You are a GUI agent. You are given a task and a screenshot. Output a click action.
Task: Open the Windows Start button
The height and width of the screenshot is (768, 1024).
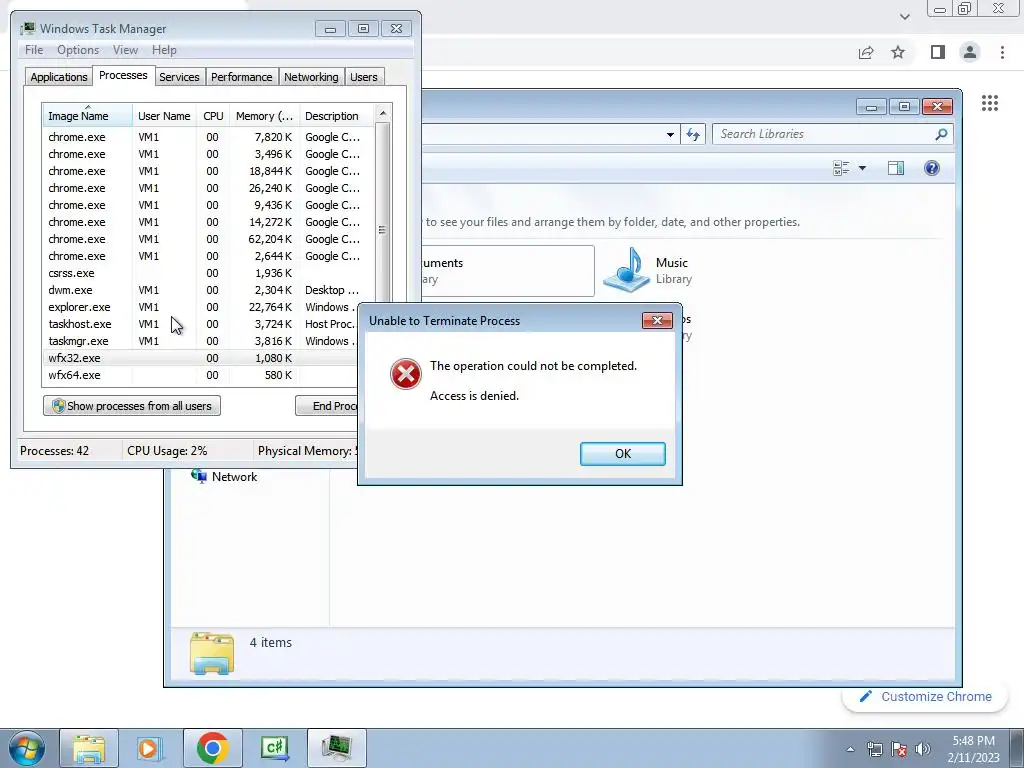click(26, 748)
